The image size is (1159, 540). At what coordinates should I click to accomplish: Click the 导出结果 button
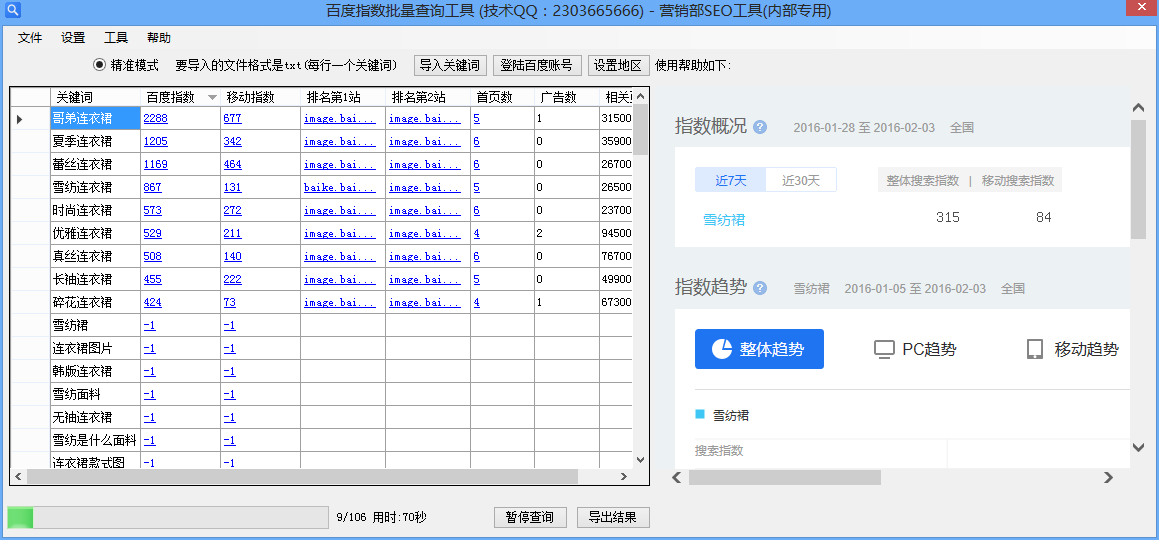pos(614,517)
